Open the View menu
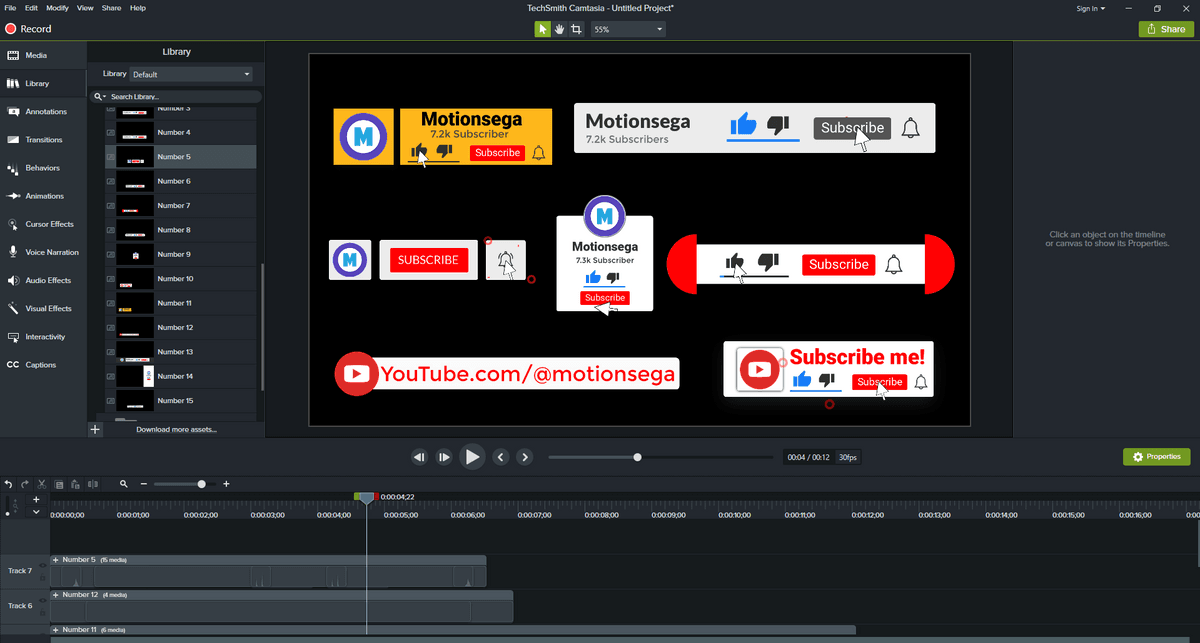 pyautogui.click(x=85, y=8)
